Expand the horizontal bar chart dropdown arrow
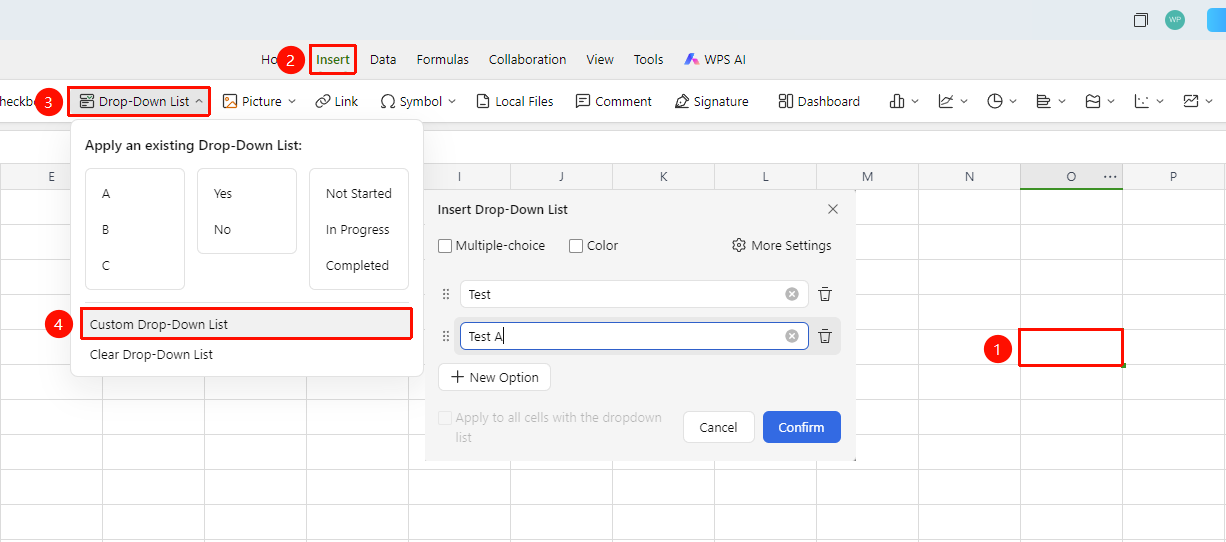The width and height of the screenshot is (1226, 542). pos(1062,101)
